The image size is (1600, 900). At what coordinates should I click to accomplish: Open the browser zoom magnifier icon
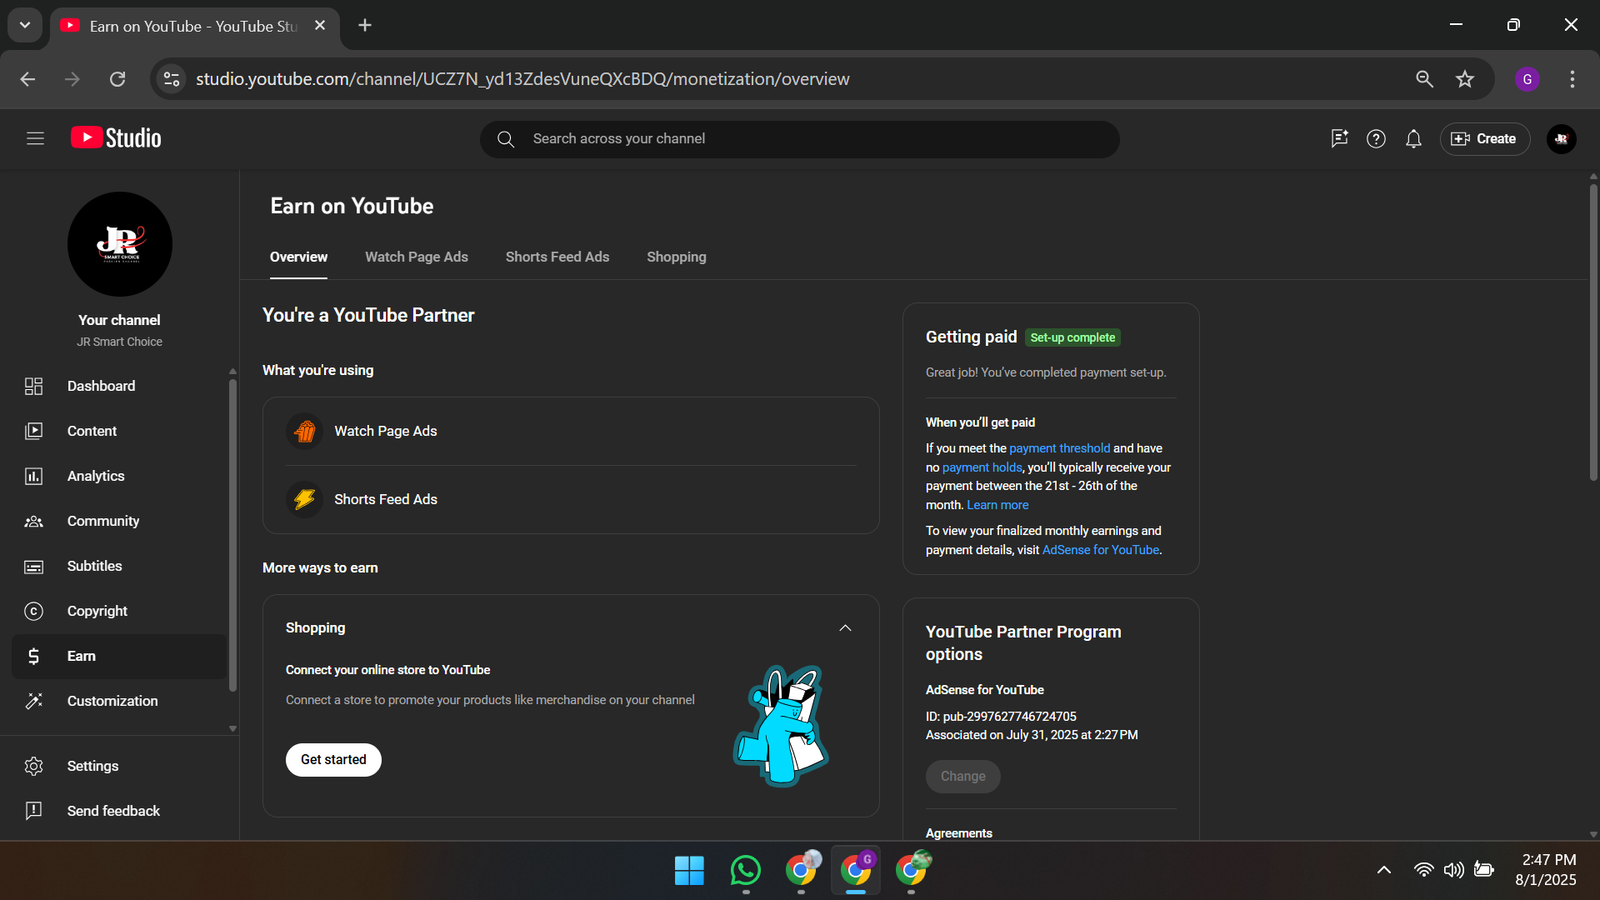tap(1424, 79)
